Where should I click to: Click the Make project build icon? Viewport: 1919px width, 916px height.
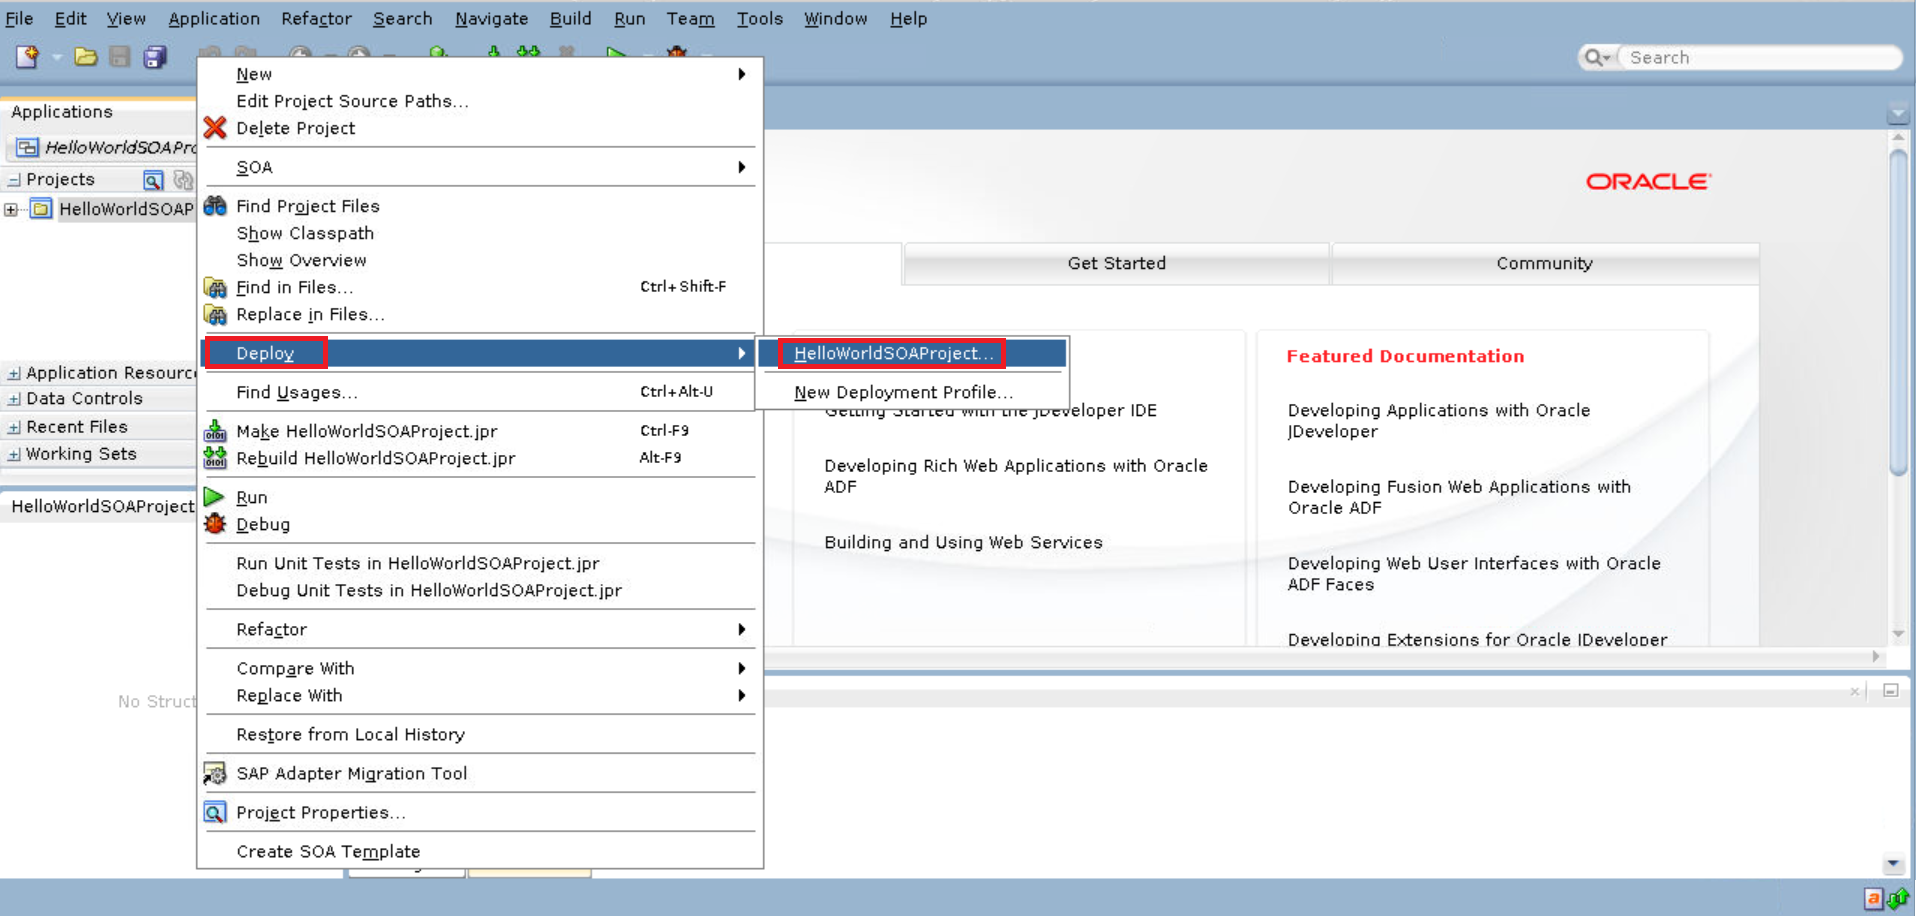(215, 431)
